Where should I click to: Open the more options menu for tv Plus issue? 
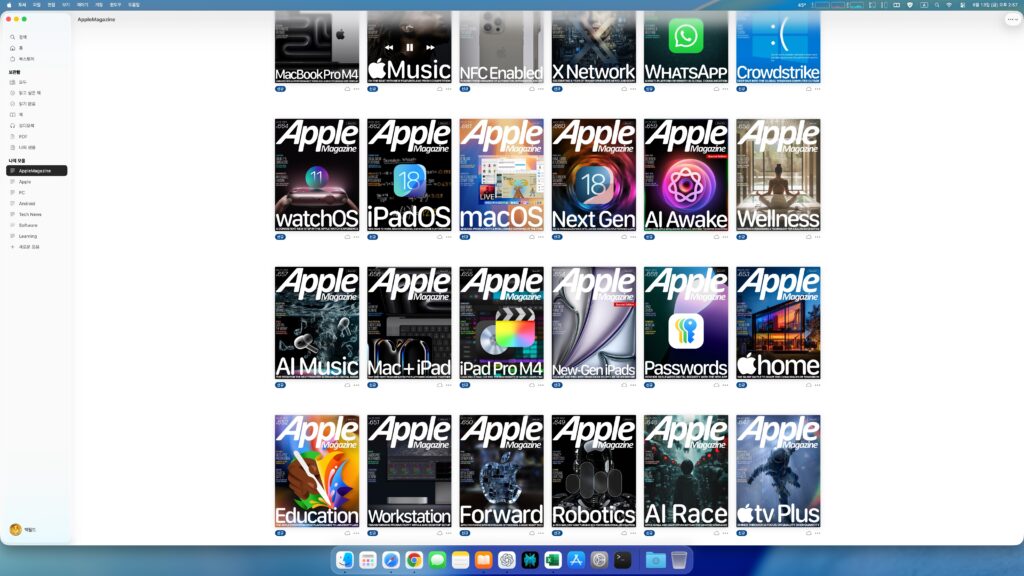click(817, 533)
